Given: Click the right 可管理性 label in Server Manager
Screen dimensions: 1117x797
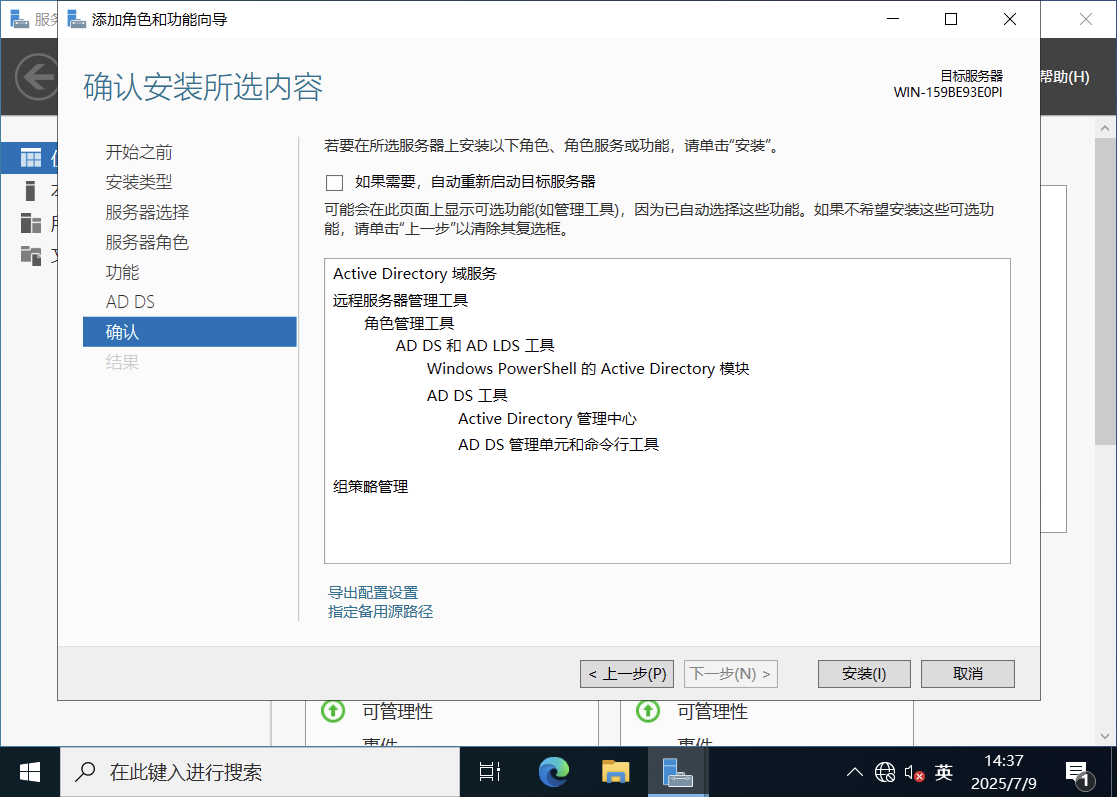Looking at the screenshot, I should tap(712, 712).
